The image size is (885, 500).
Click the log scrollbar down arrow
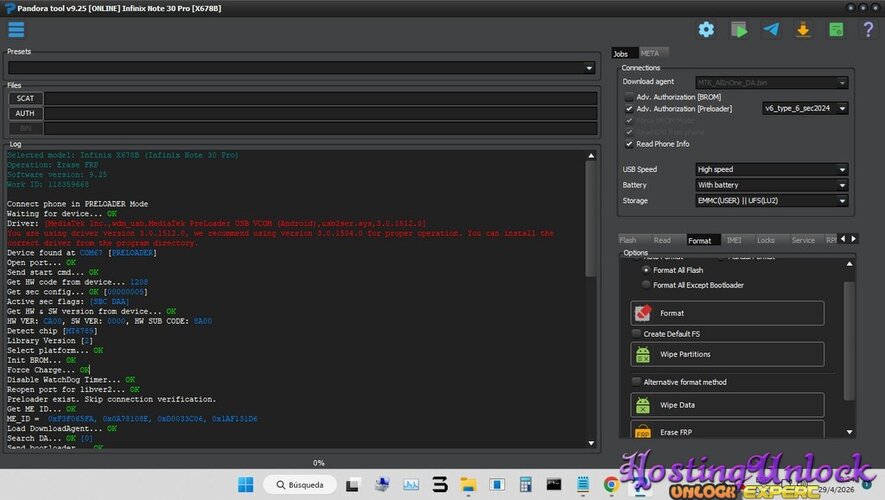tap(591, 444)
